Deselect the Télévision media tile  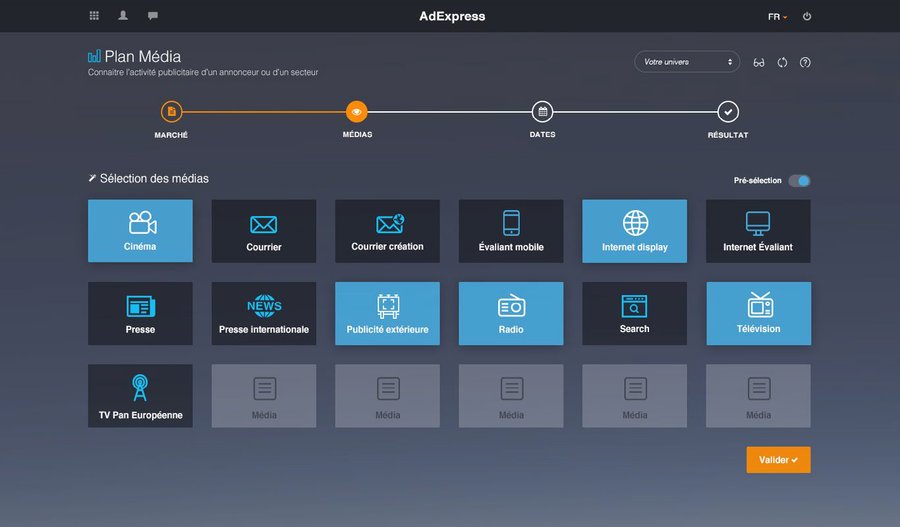(758, 313)
